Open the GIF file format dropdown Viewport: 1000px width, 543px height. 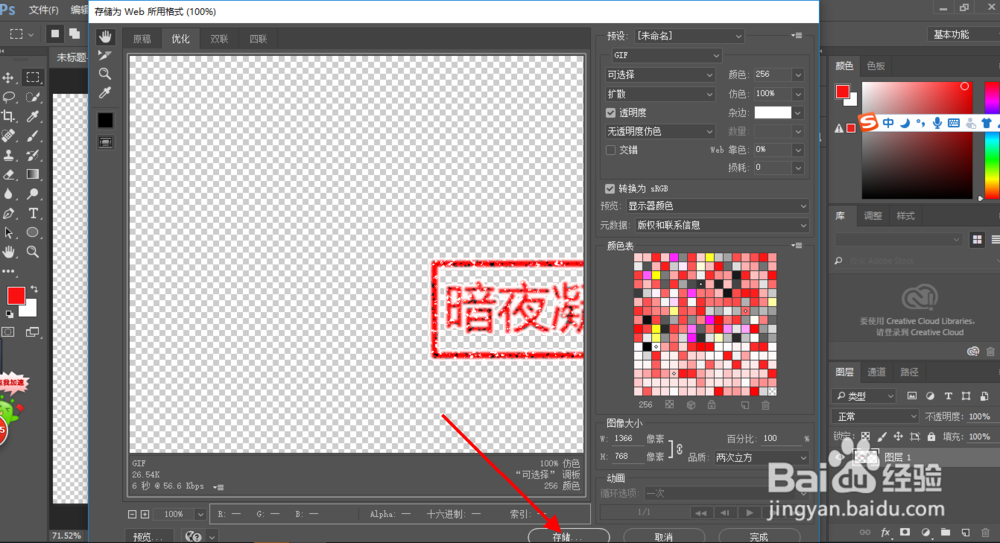pos(666,56)
